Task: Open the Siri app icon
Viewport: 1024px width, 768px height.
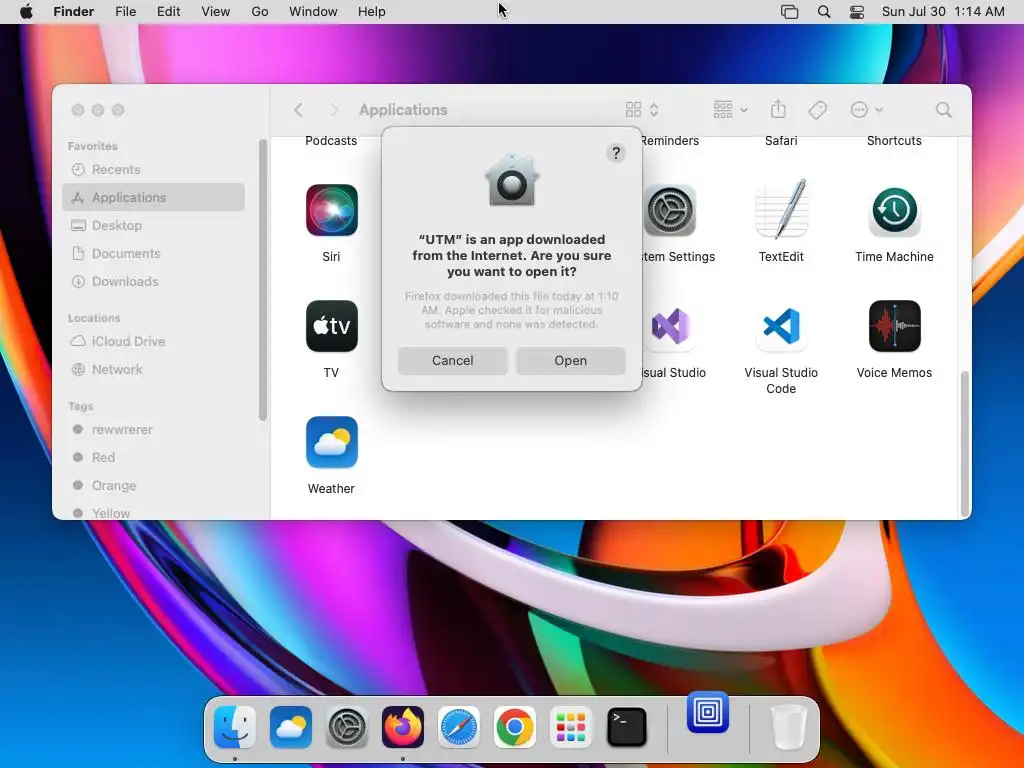Action: coord(331,210)
